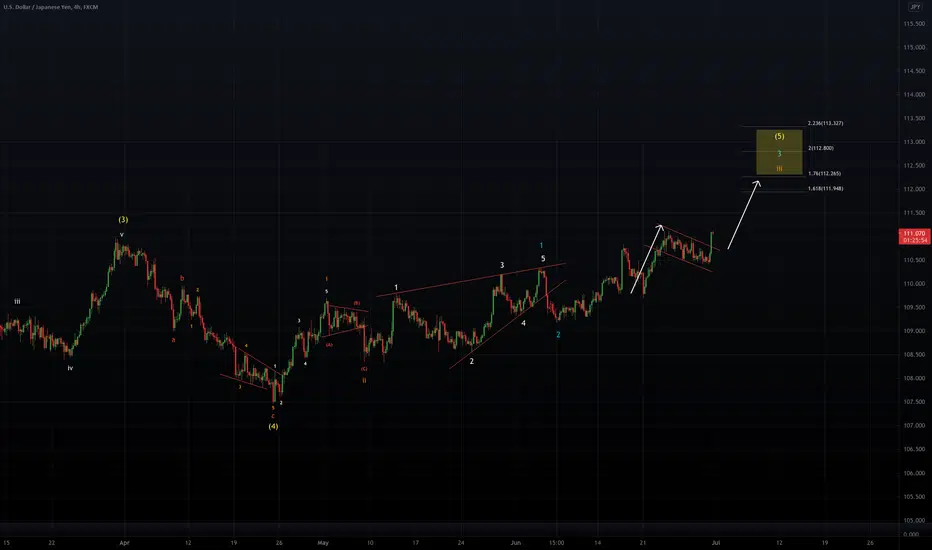Click the yellow (3) wave label
The image size is (932, 550).
click(123, 219)
